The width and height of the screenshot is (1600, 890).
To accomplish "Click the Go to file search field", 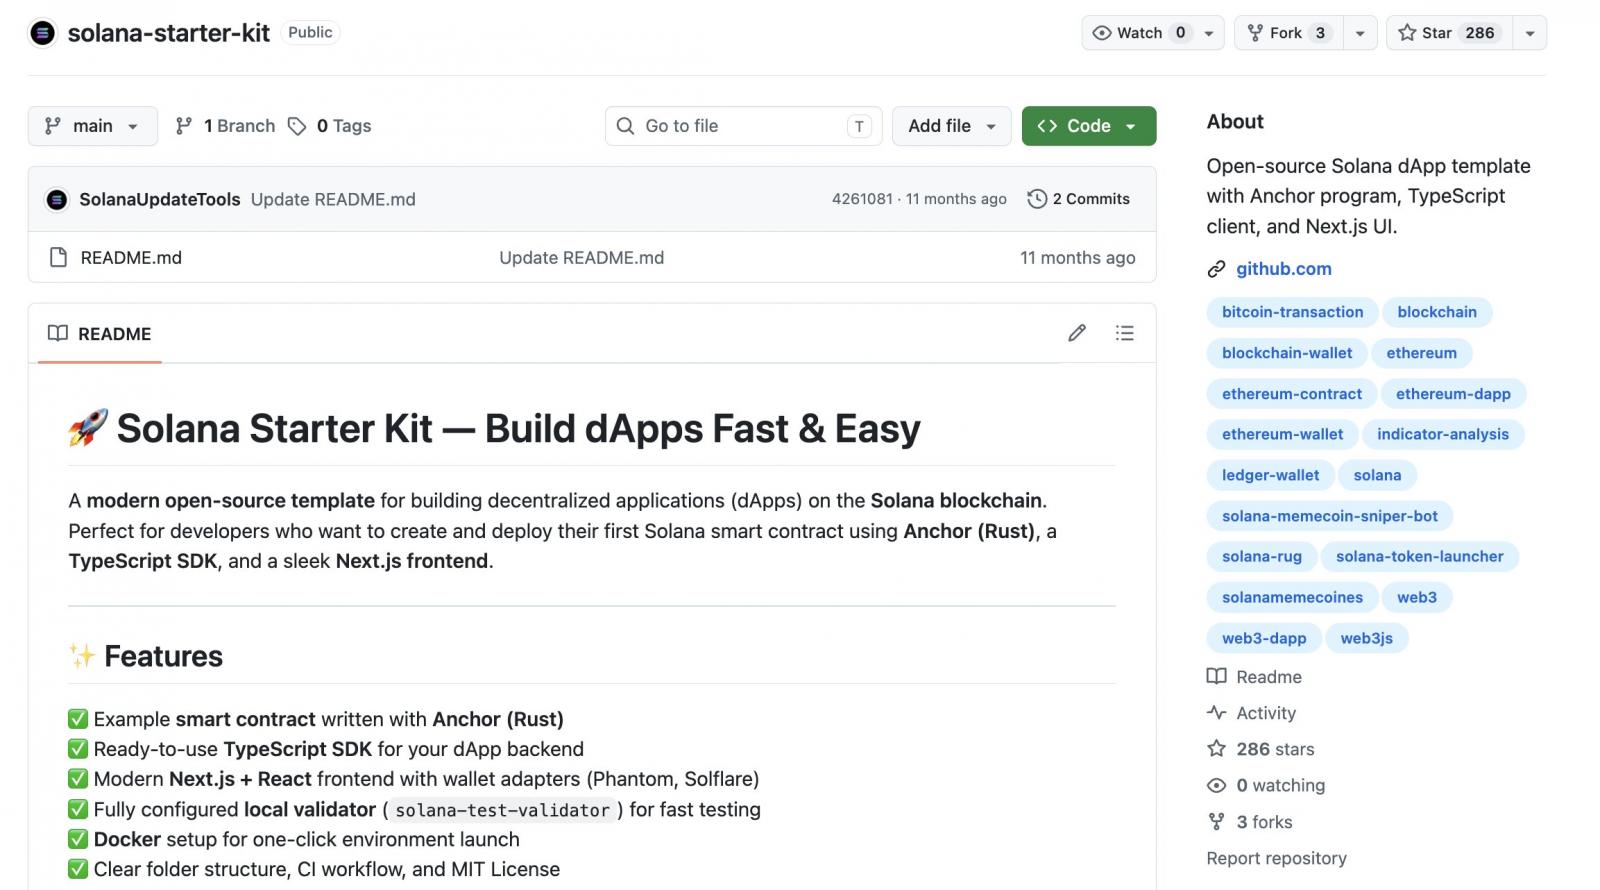I will (x=744, y=126).
